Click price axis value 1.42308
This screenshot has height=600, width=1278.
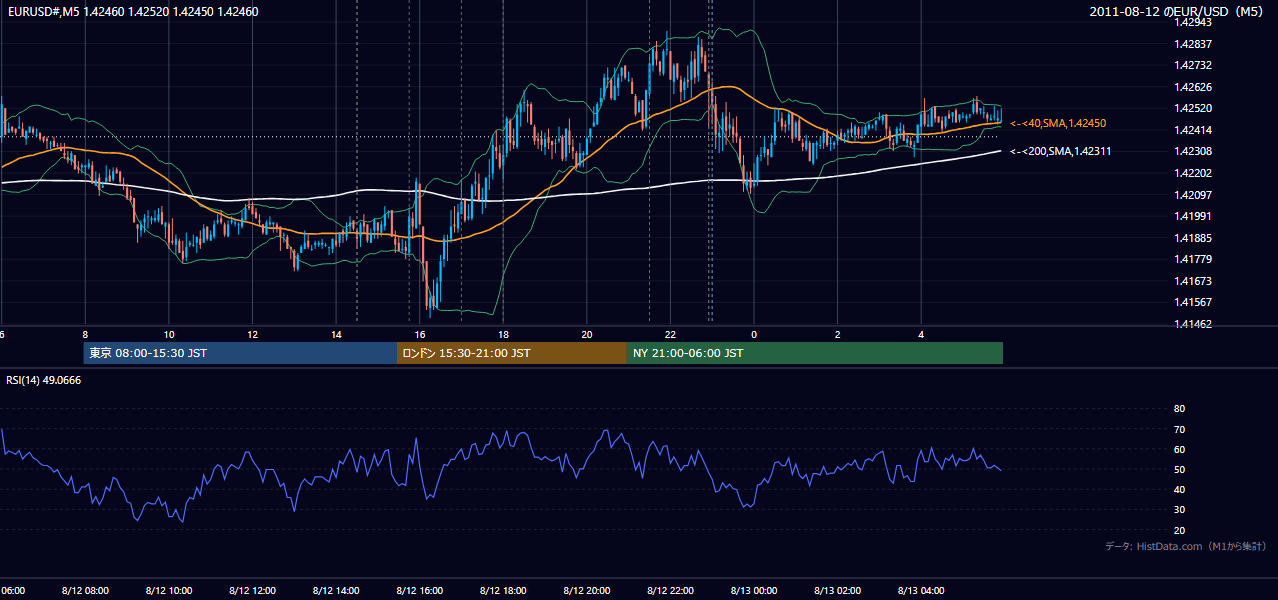1194,151
